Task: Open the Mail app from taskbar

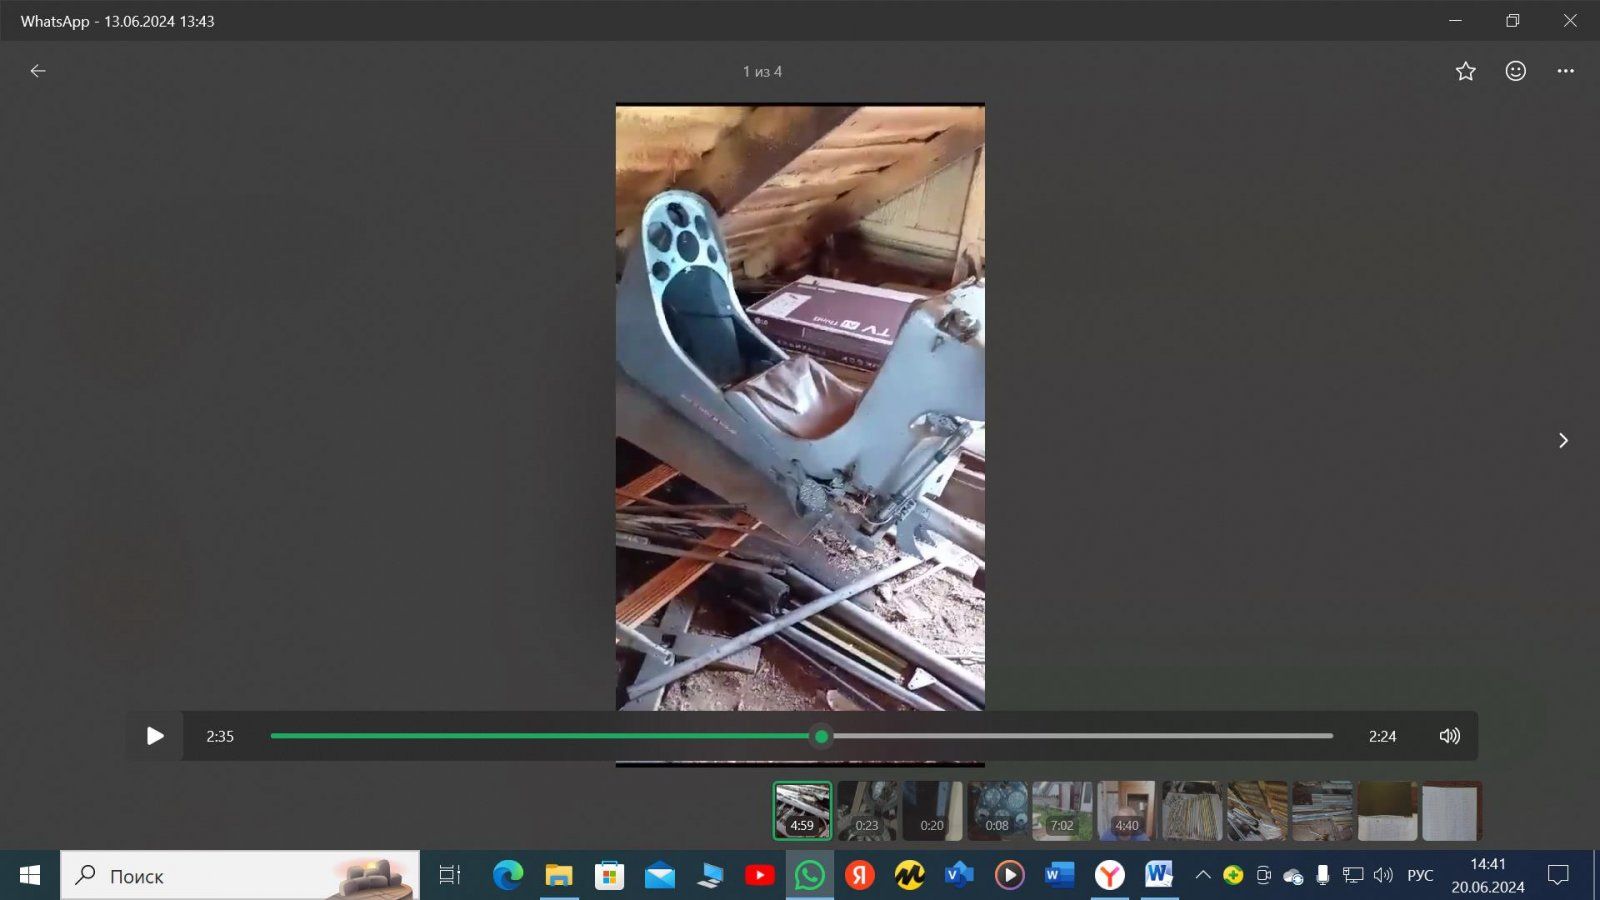Action: (659, 875)
